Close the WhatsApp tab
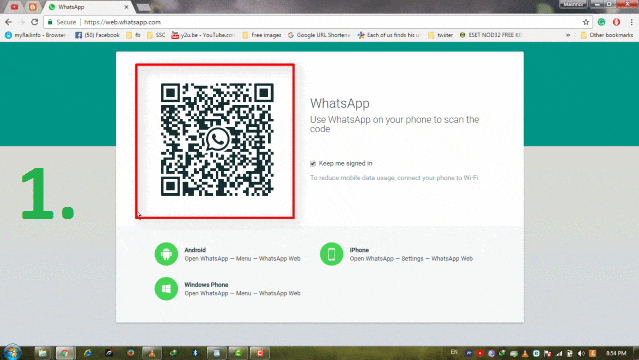 (126, 7)
